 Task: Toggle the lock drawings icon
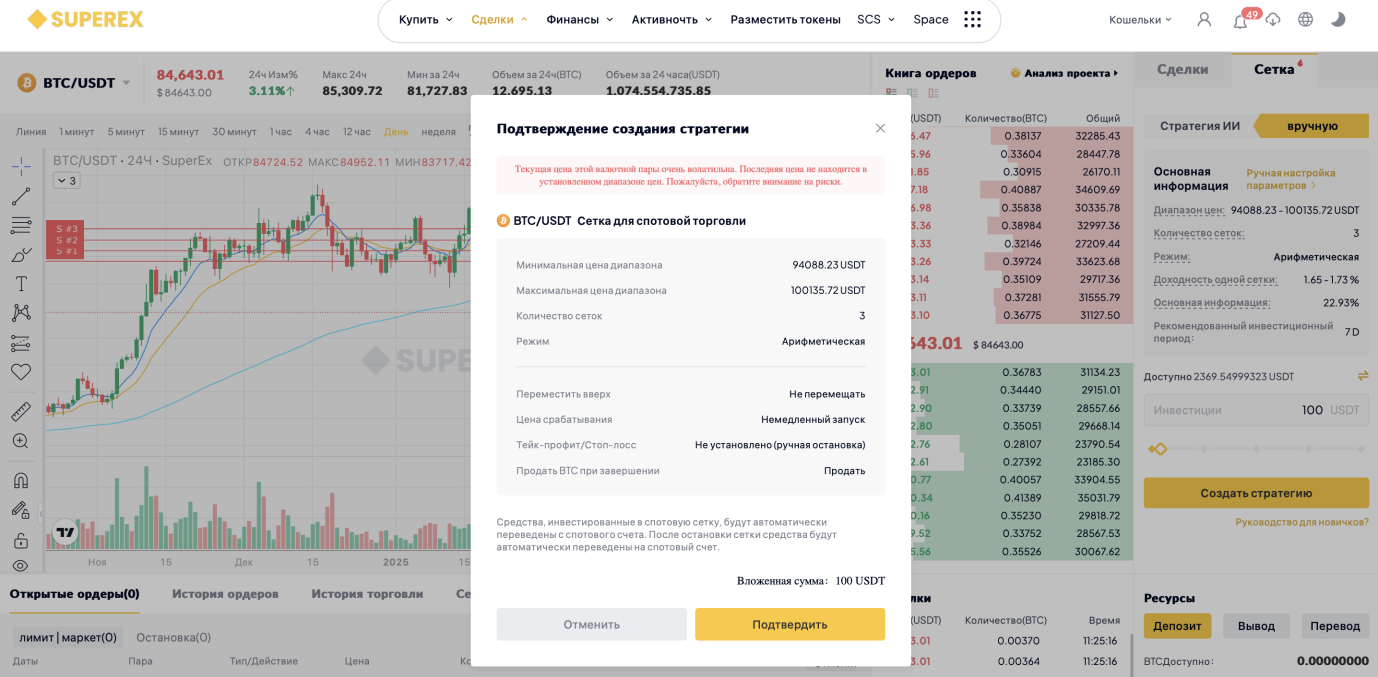point(21,540)
